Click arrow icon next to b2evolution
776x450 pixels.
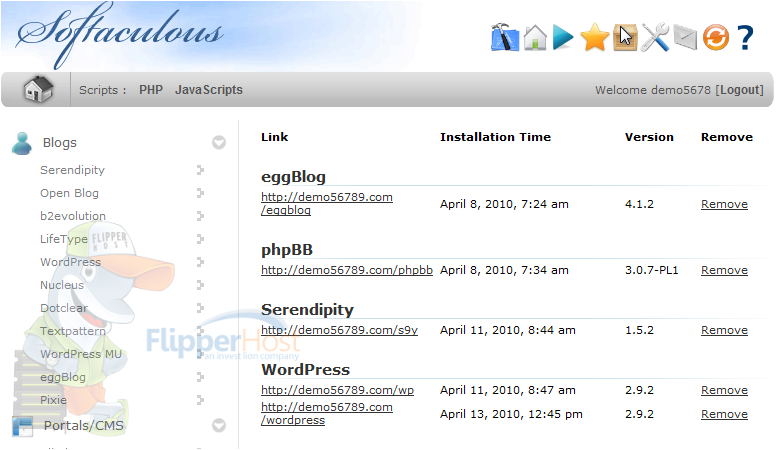click(200, 216)
